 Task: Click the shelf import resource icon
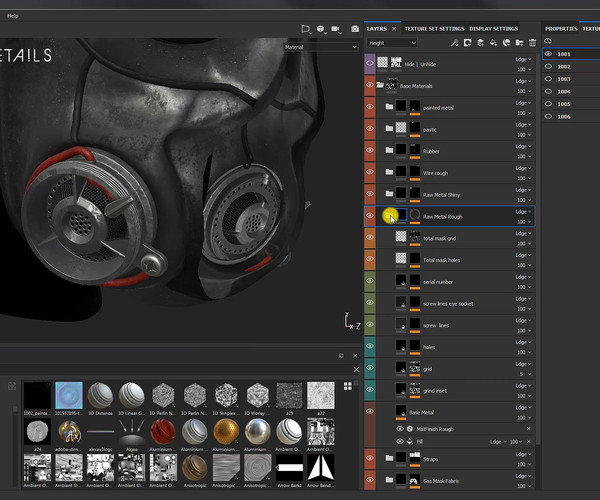point(12,386)
